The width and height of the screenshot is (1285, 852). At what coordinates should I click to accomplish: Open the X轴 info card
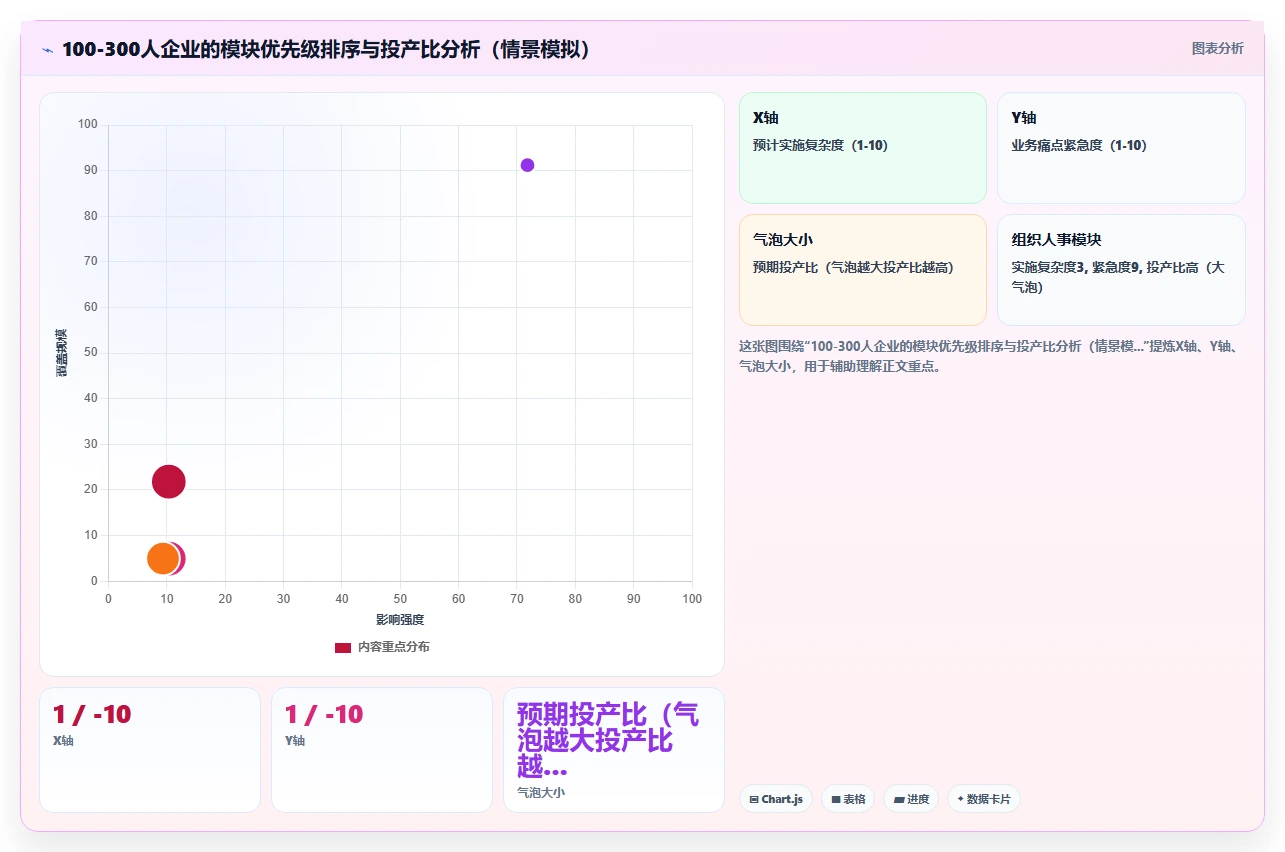click(x=862, y=147)
